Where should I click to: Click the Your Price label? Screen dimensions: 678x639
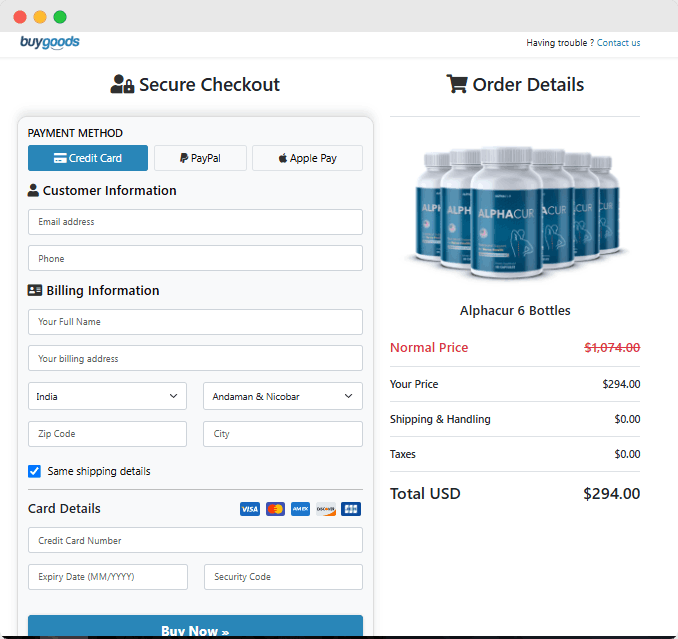tap(414, 384)
